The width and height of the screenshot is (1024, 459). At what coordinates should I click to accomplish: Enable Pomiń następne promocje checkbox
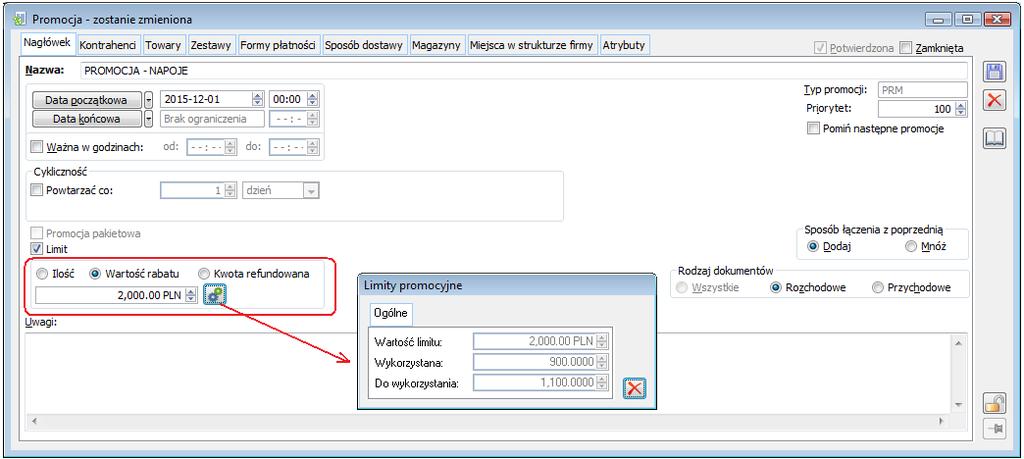click(813, 129)
